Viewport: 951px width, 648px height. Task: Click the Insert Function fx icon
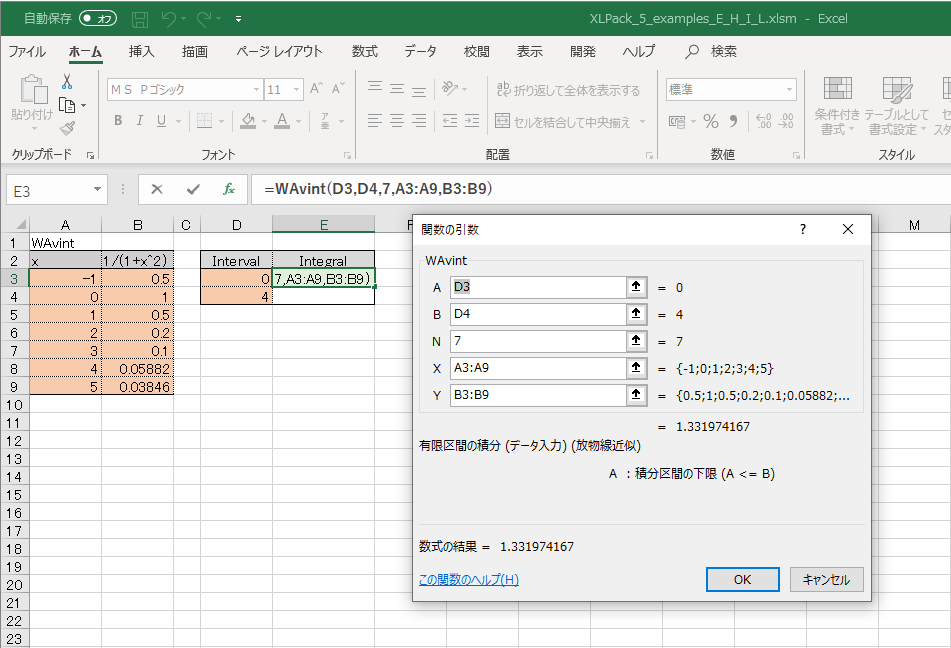(228, 189)
